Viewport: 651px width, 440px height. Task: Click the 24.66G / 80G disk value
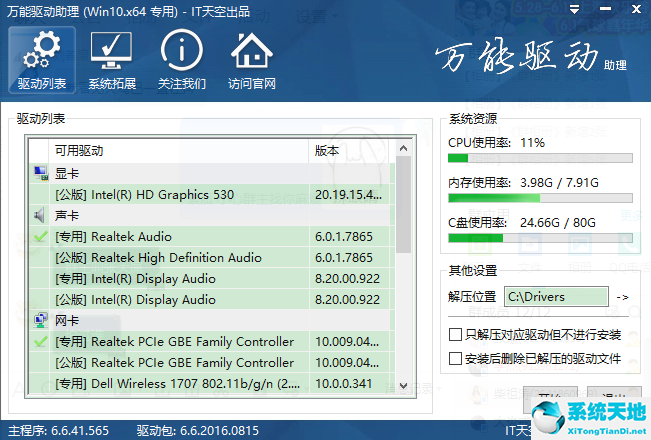tap(558, 222)
